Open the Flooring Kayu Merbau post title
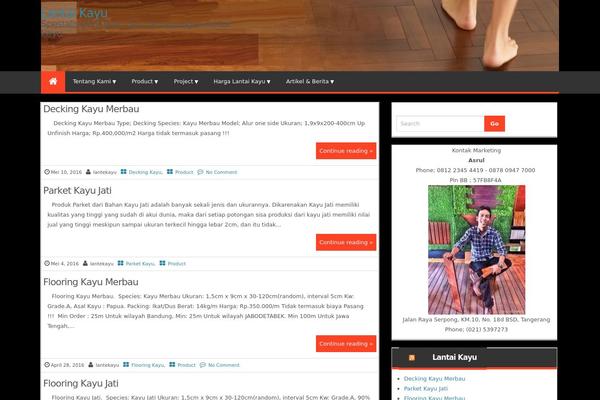 click(91, 282)
